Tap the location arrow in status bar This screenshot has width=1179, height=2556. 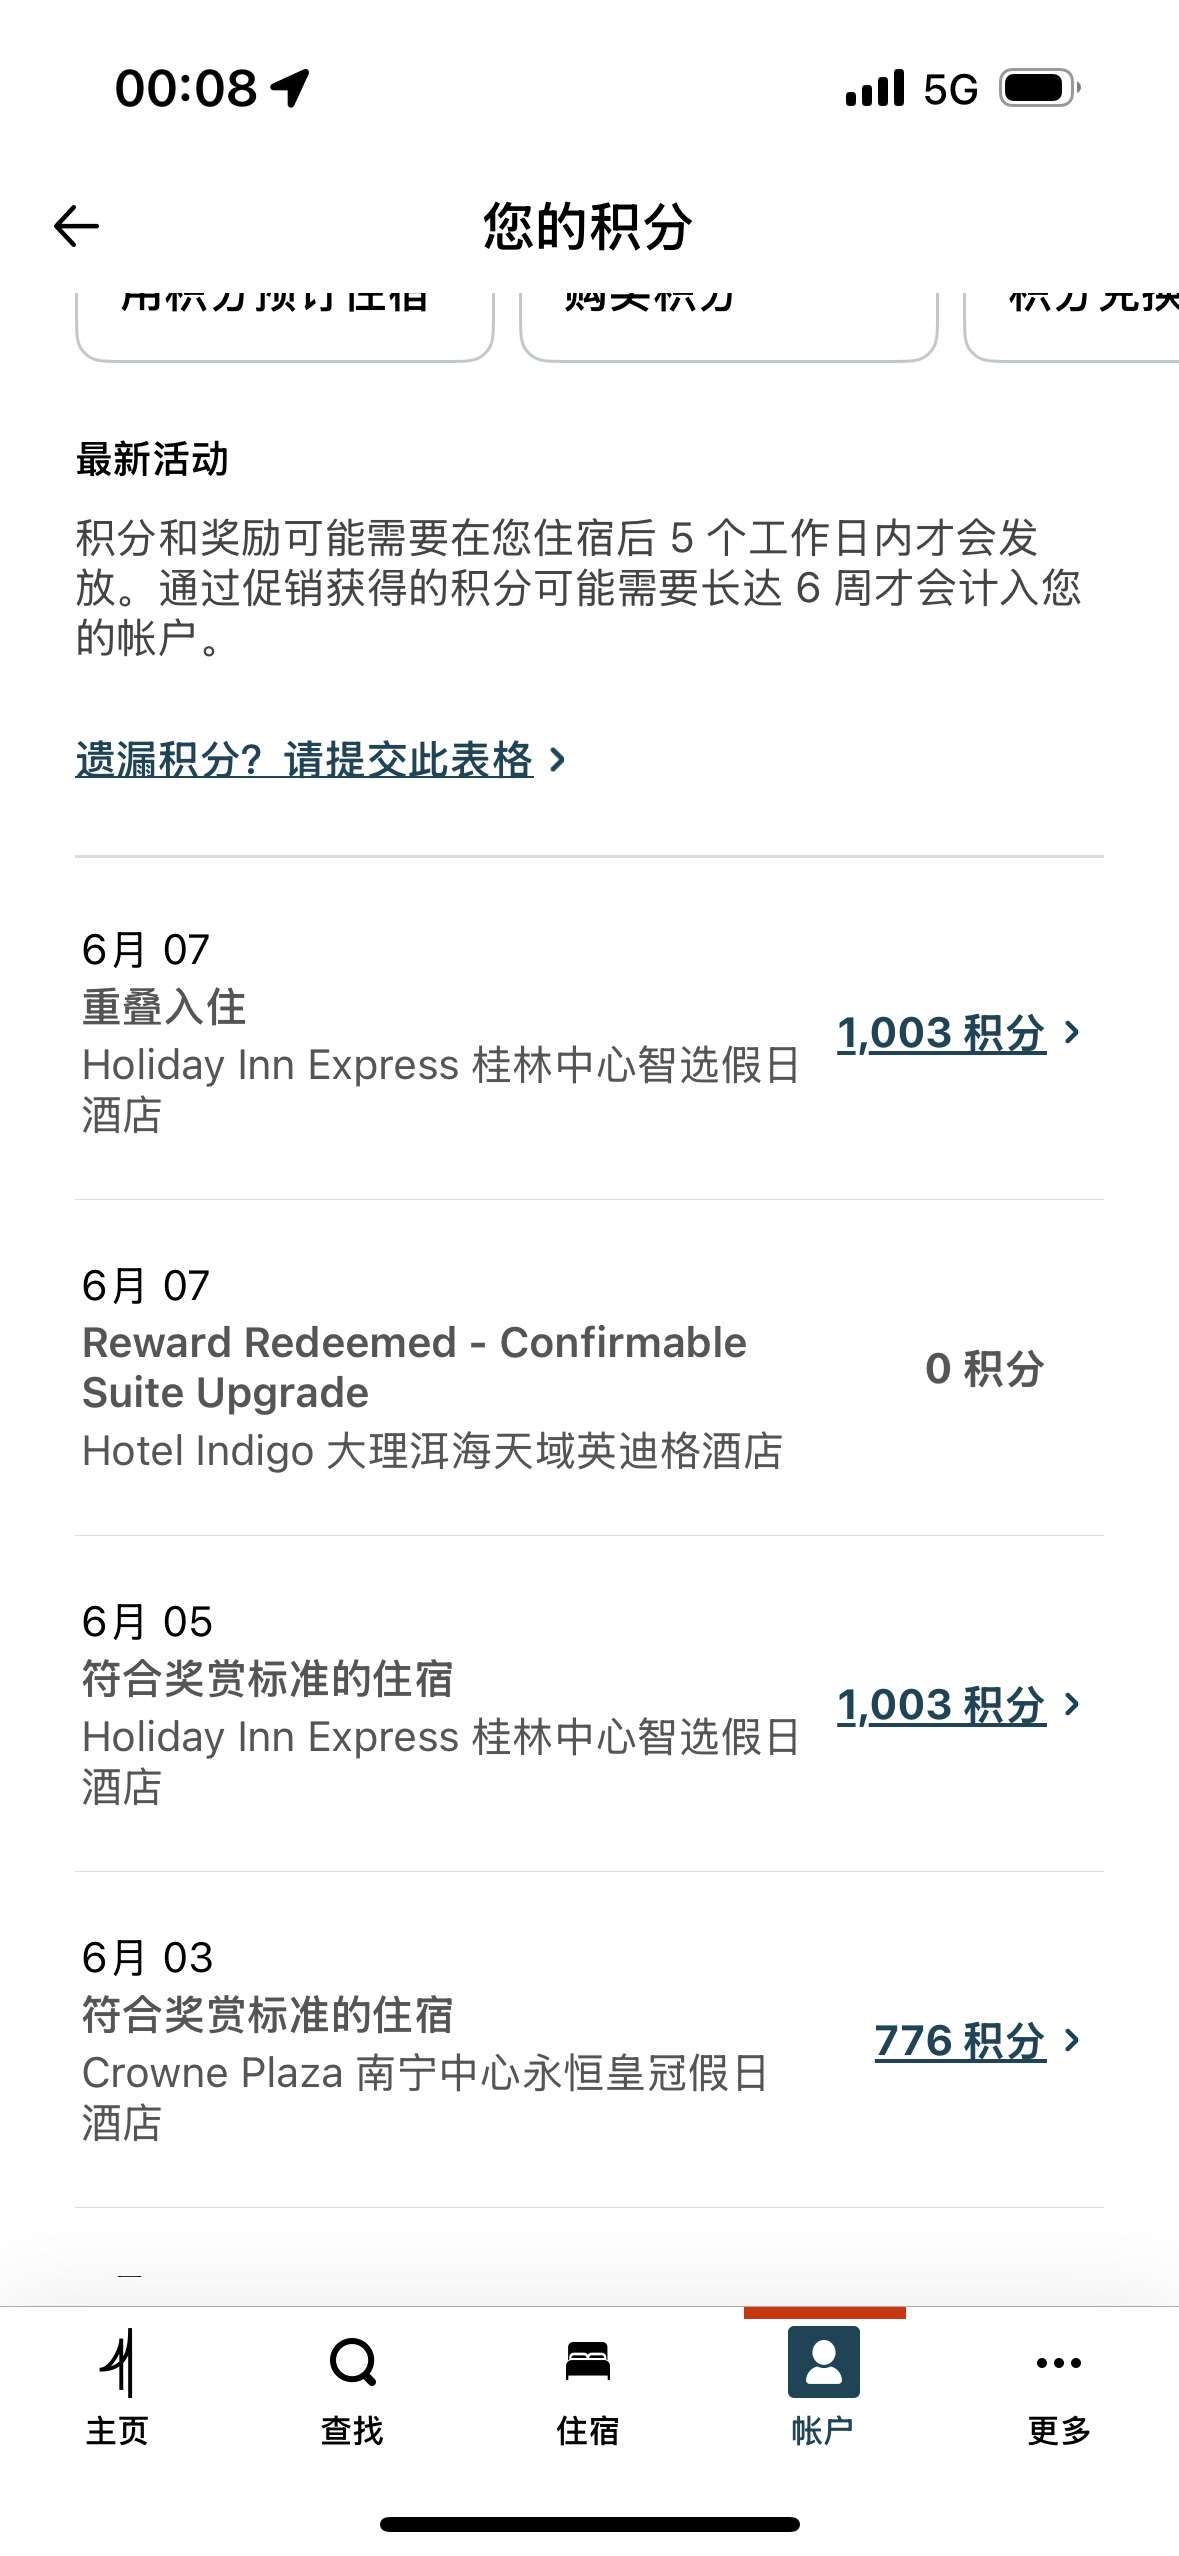tap(291, 88)
